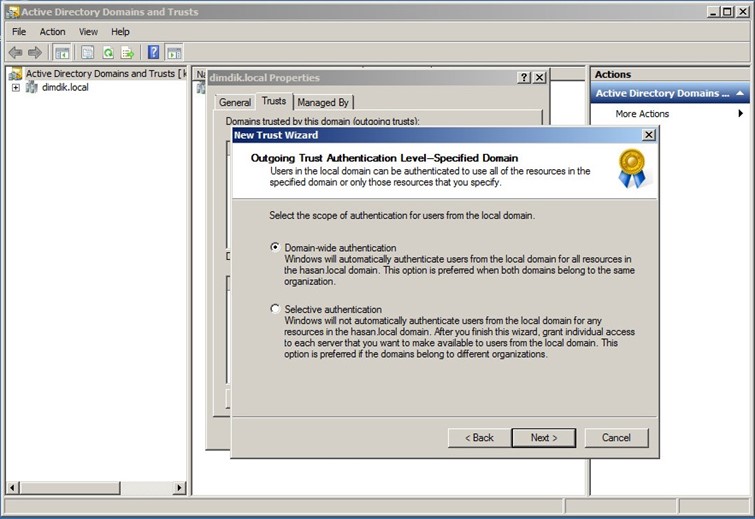Open the View menu
The width and height of the screenshot is (755, 519).
88,32
